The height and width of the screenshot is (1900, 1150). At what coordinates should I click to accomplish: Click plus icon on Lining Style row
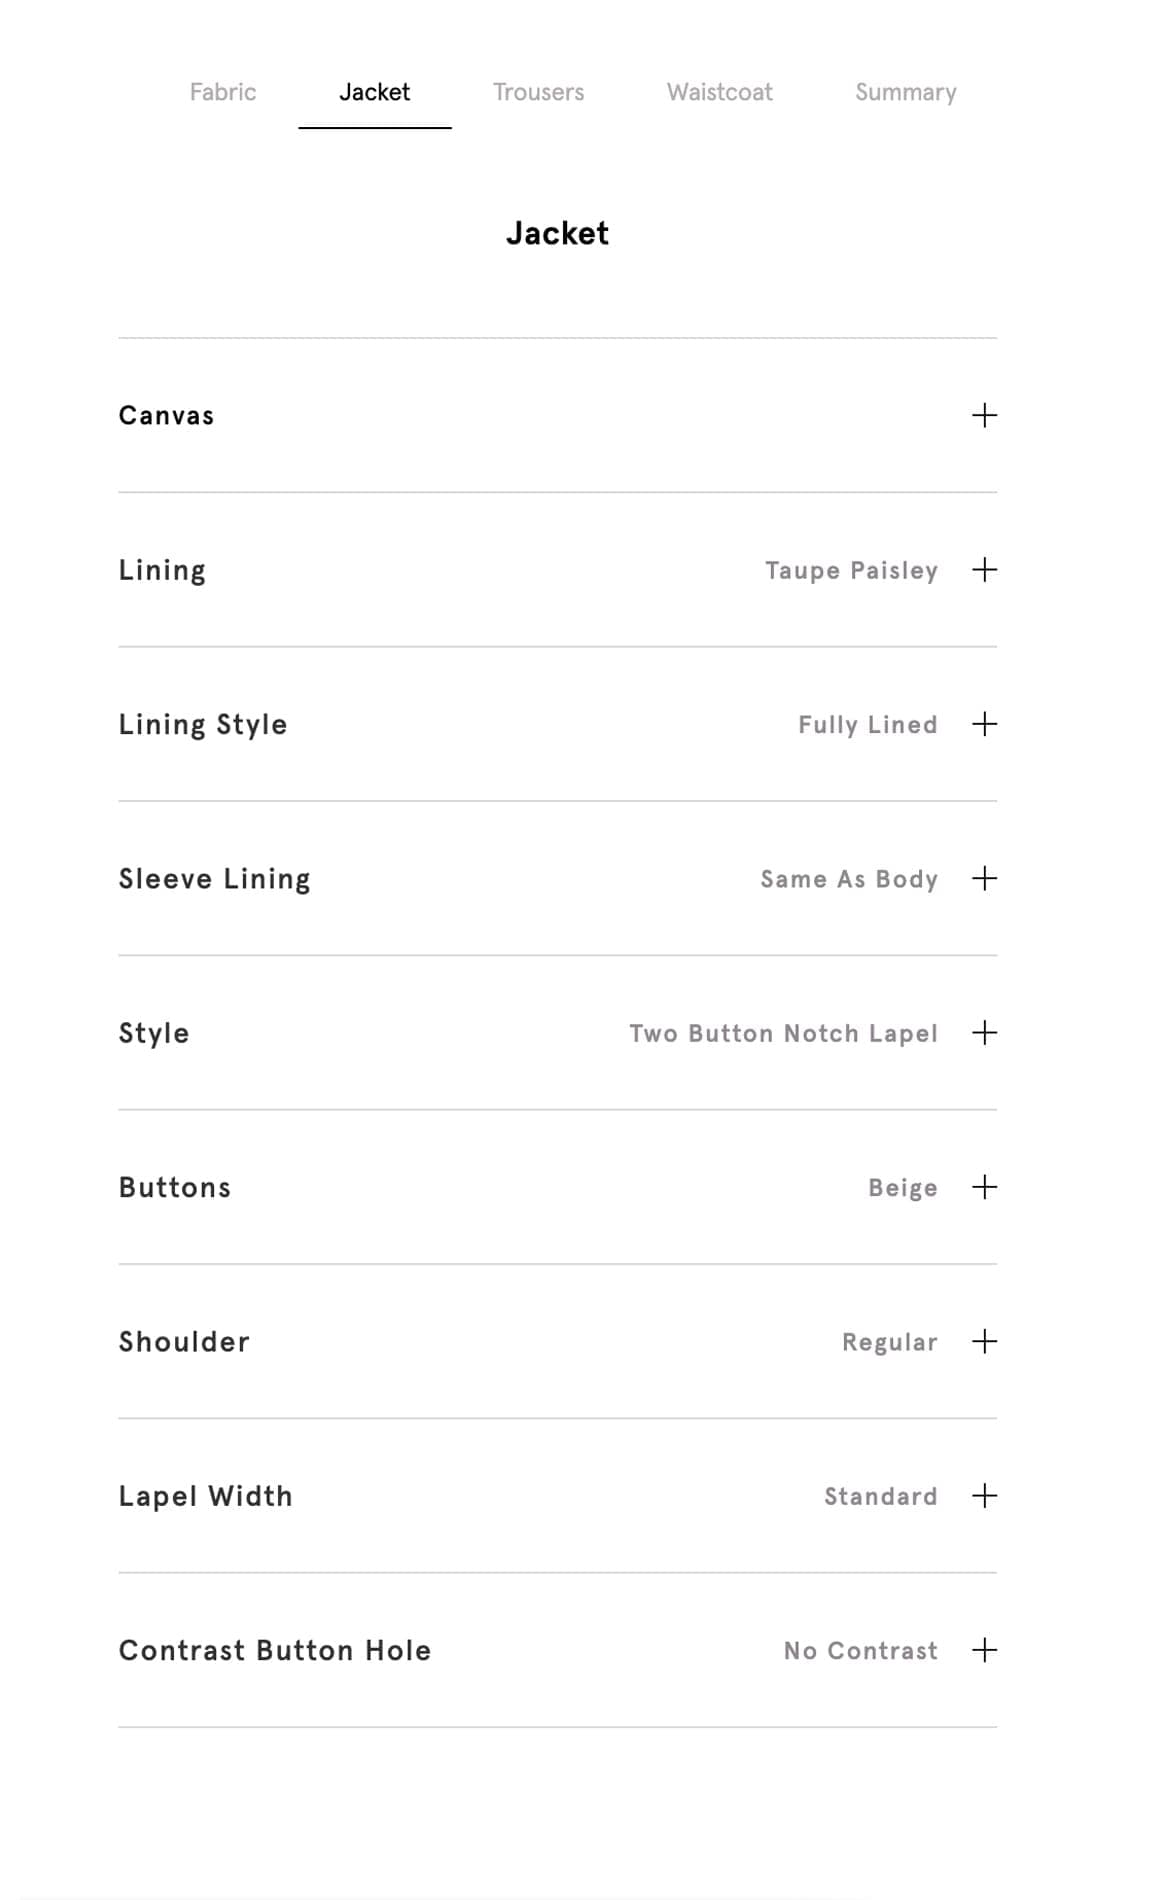(984, 724)
